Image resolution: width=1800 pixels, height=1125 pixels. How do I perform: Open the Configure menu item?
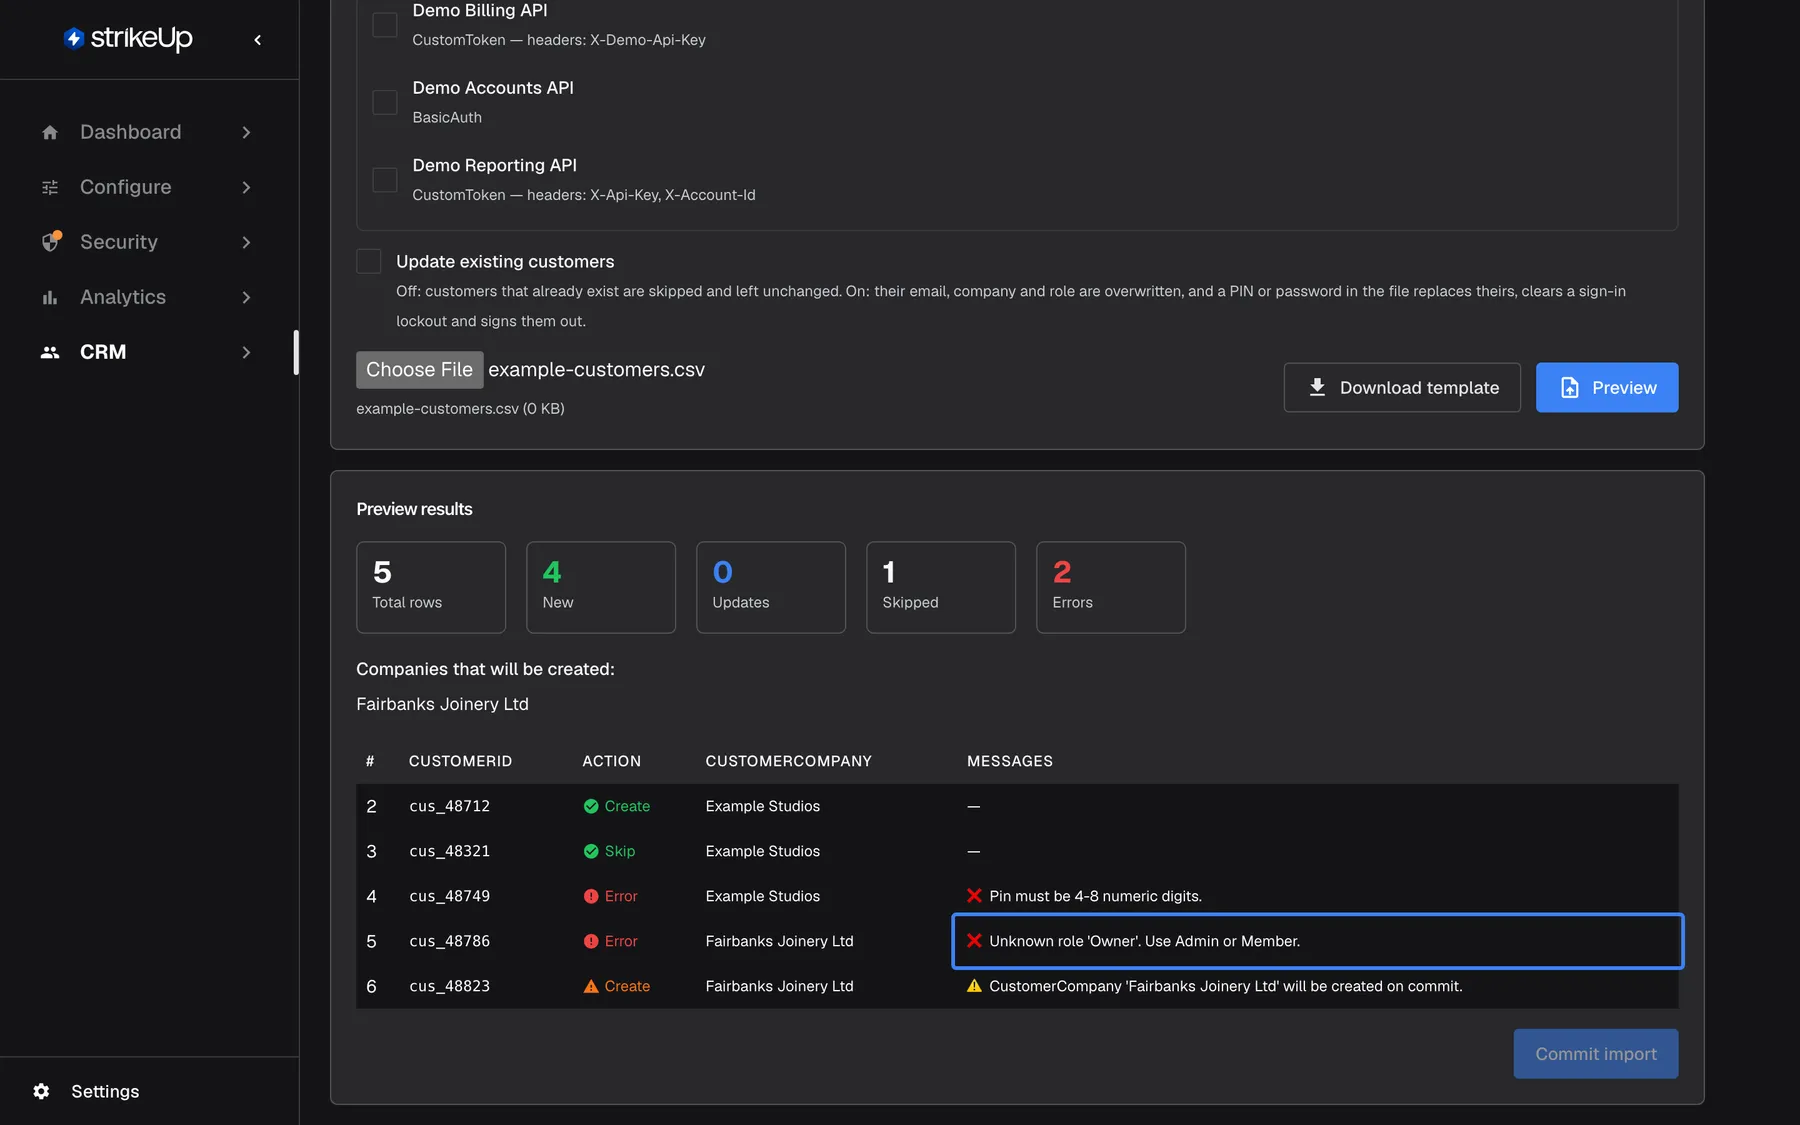point(148,188)
